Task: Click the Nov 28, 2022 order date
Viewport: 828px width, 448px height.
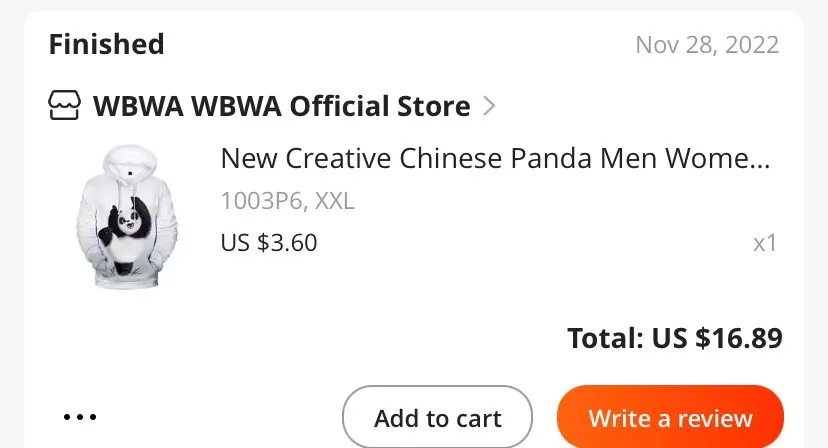Action: tap(707, 45)
